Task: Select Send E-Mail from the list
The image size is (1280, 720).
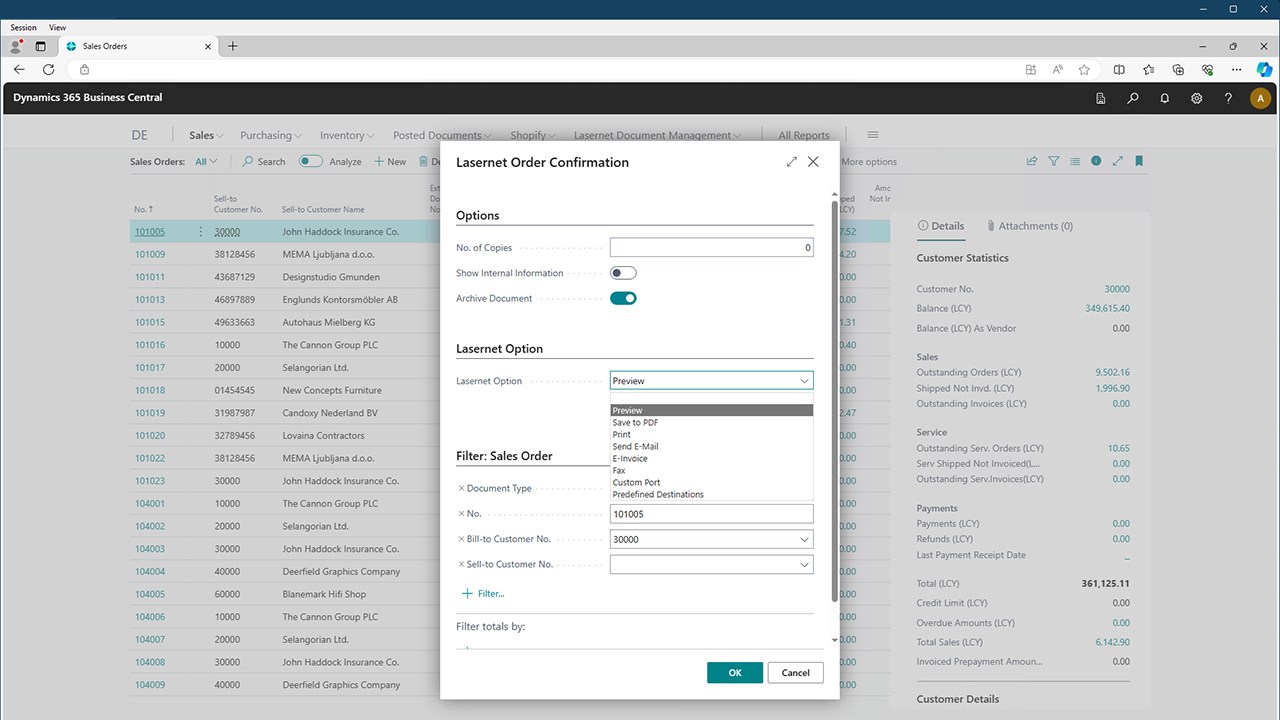Action: [711, 447]
